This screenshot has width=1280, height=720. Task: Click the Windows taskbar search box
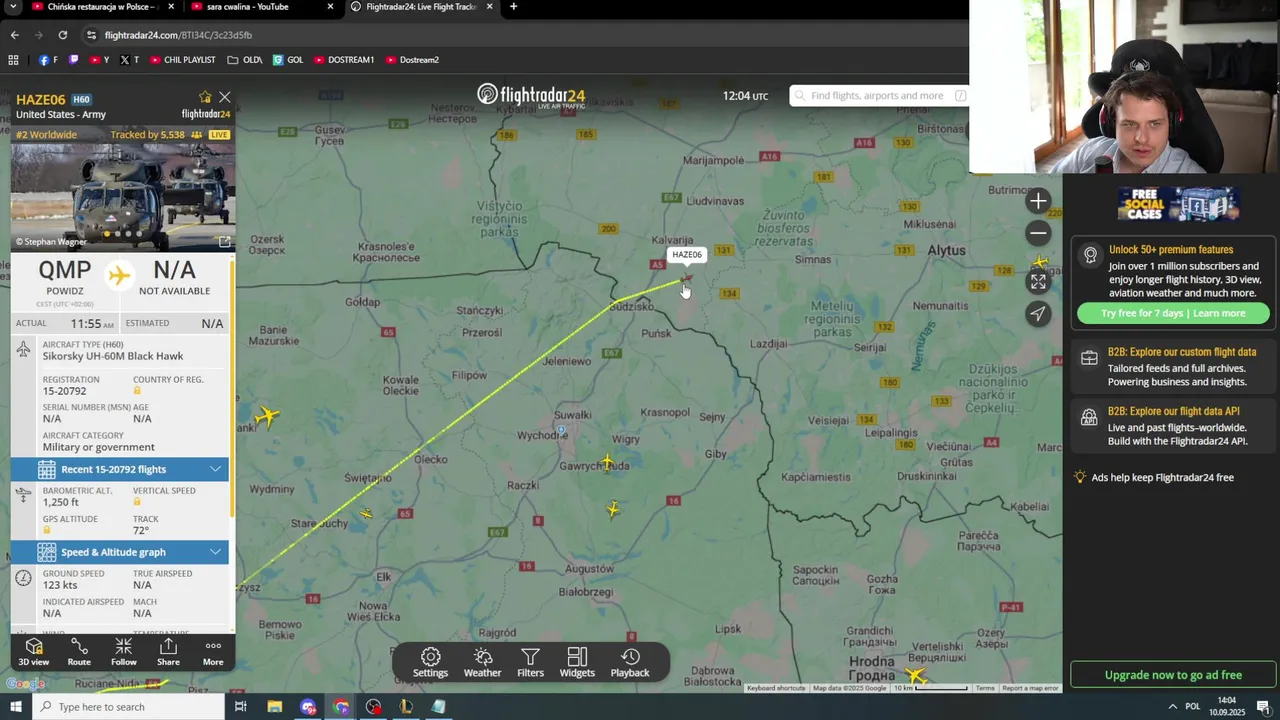(x=128, y=707)
